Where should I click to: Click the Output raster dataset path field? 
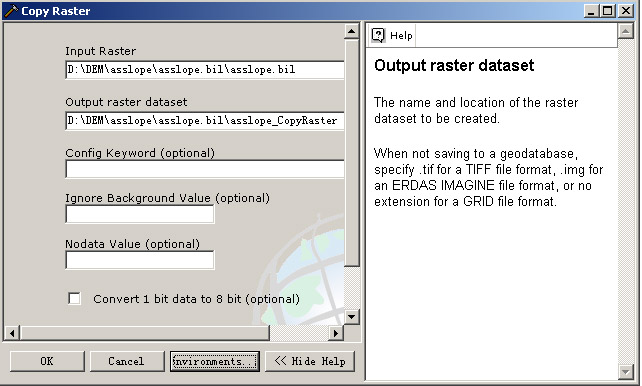point(205,121)
